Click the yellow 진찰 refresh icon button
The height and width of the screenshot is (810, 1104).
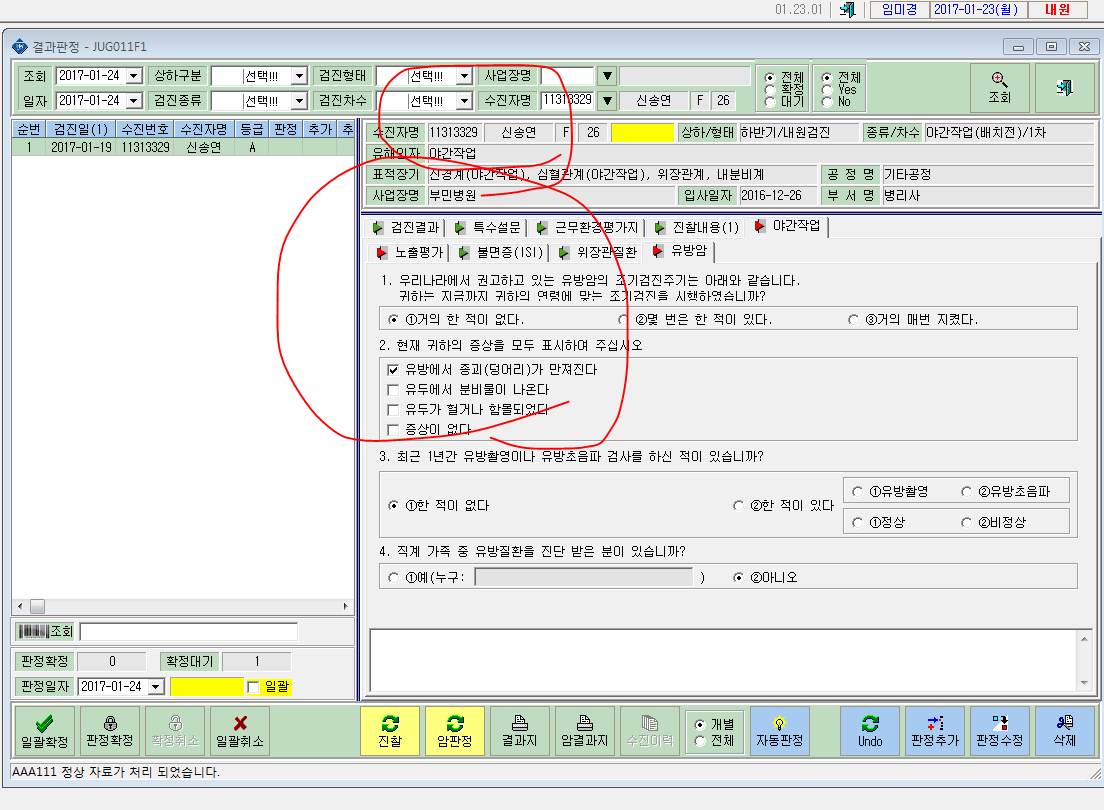pos(389,732)
